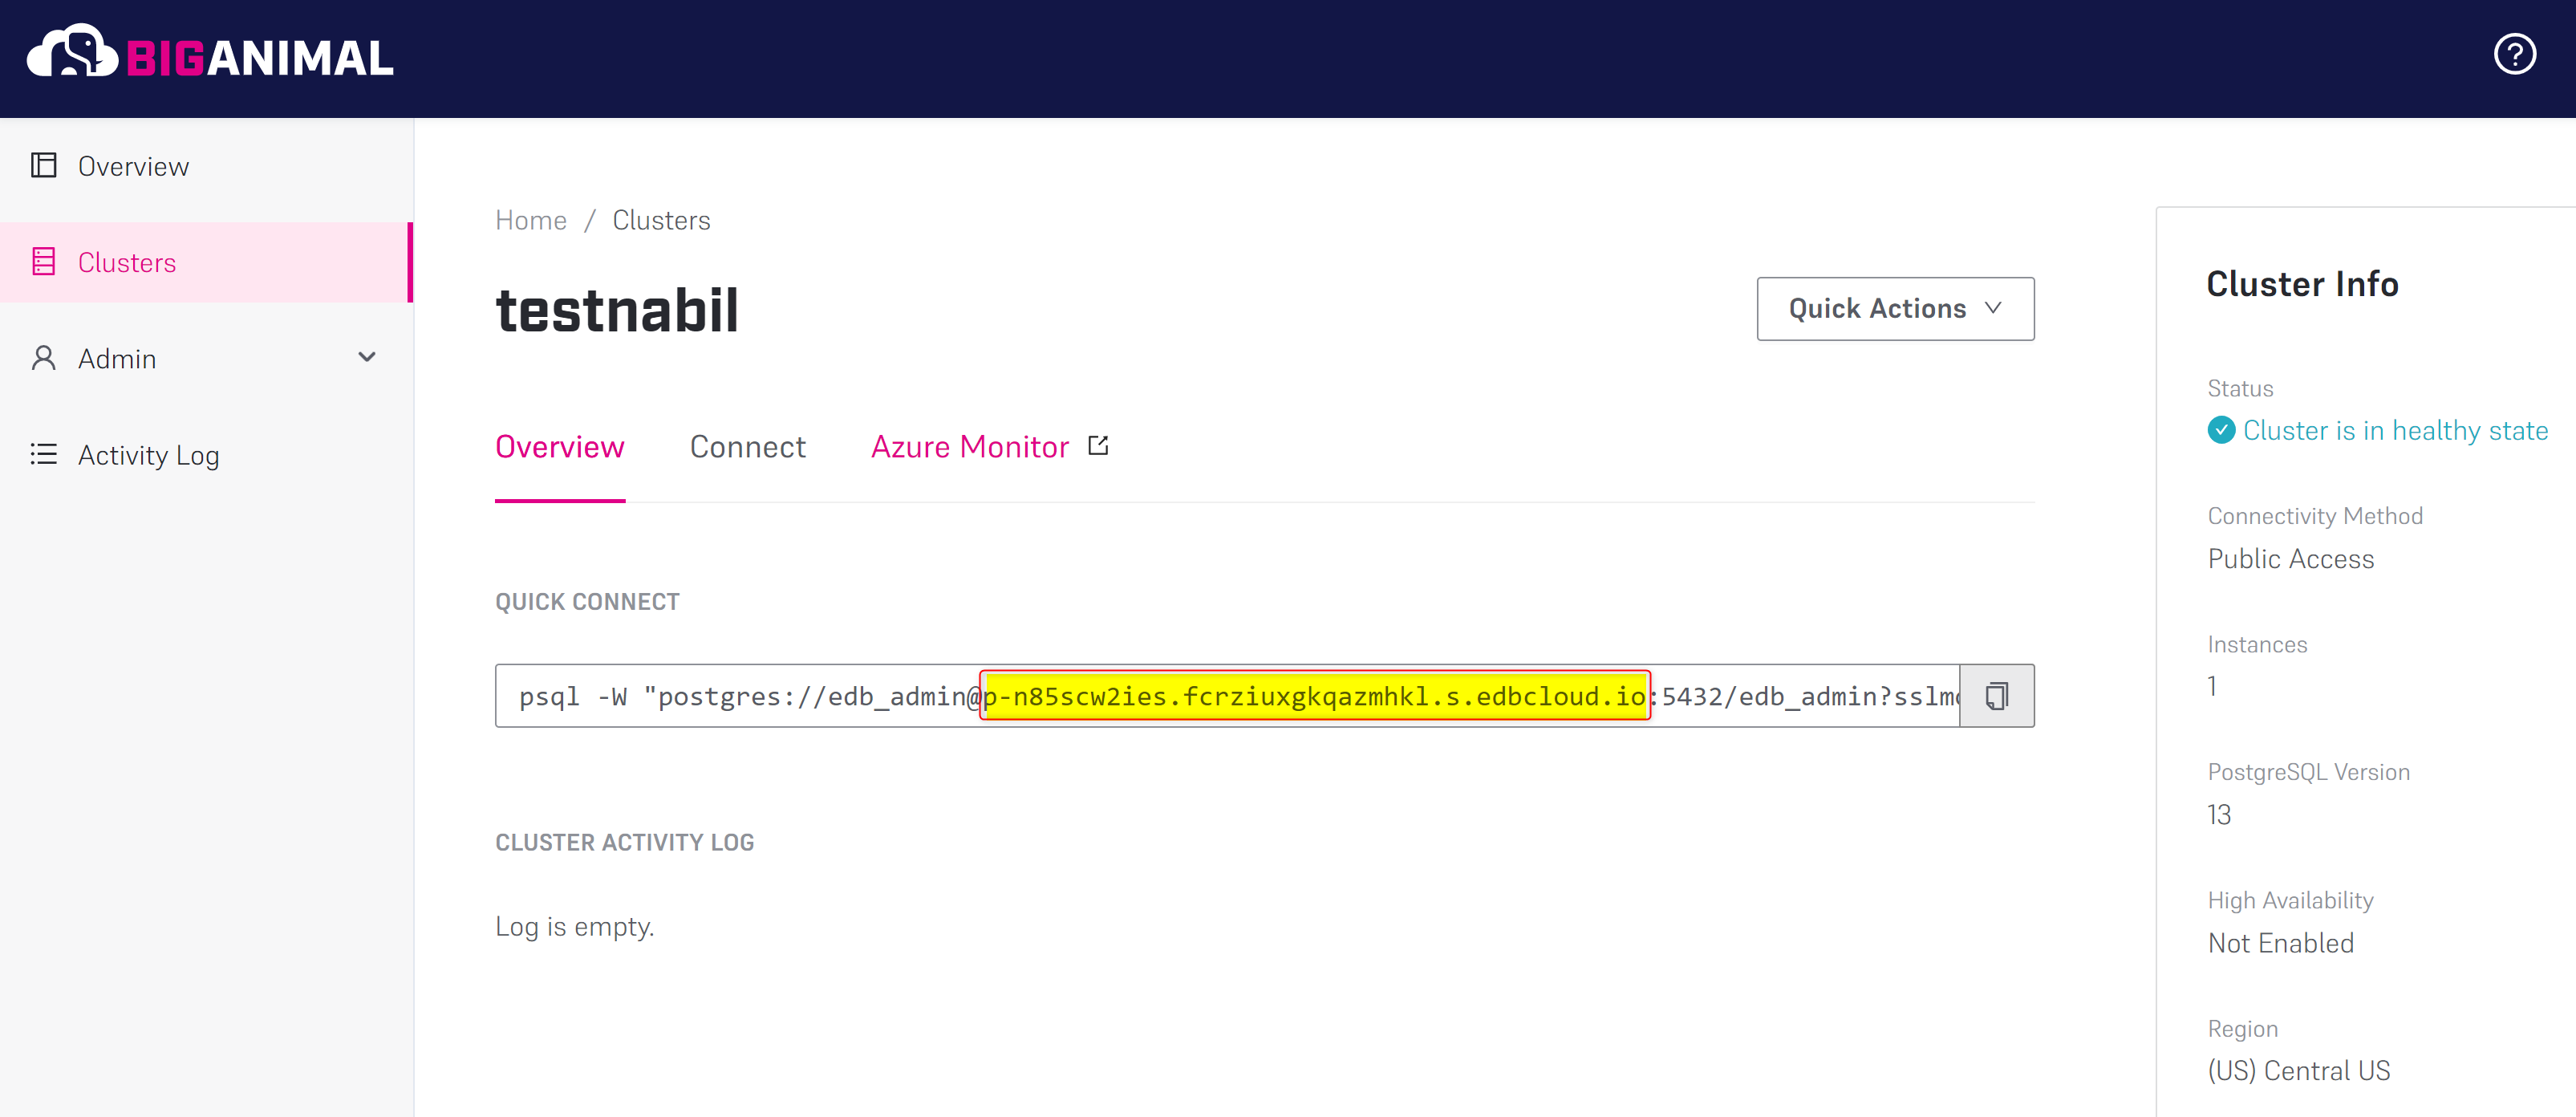The height and width of the screenshot is (1117, 2576).
Task: Open the Azure Monitor link
Action: point(970,447)
